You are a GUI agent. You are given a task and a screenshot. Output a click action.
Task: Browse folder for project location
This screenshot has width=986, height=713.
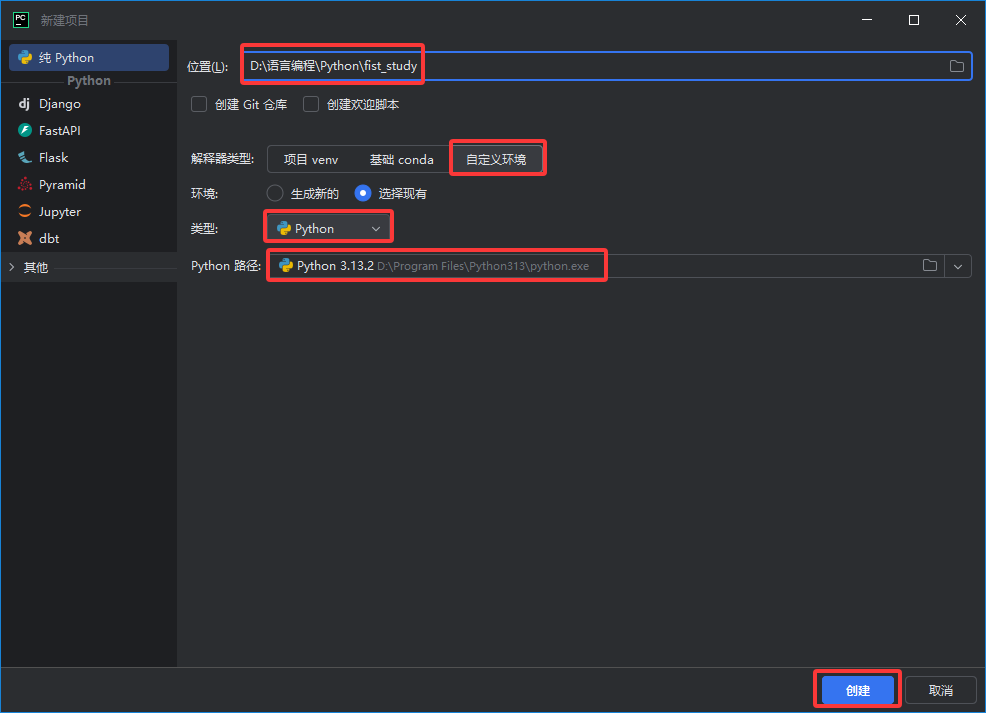pyautogui.click(x=956, y=66)
